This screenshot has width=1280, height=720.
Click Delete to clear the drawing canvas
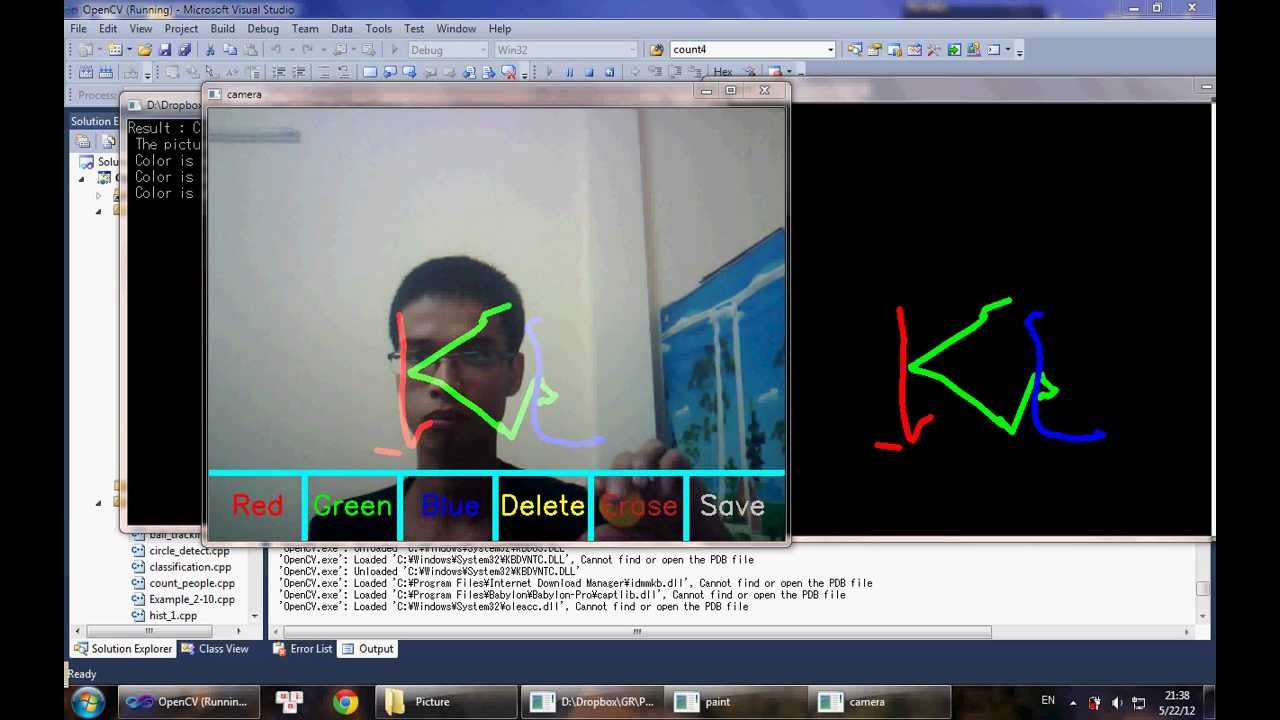(541, 506)
